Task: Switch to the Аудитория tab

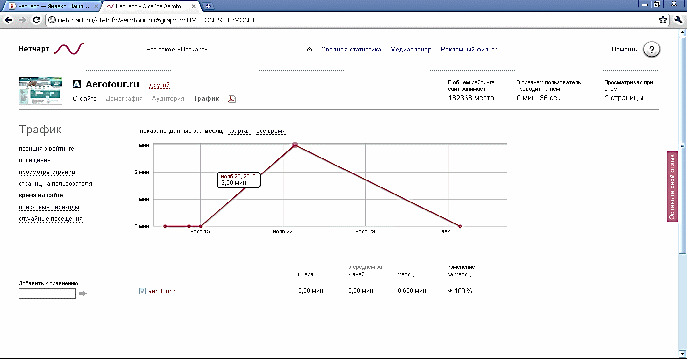Action: (168, 98)
